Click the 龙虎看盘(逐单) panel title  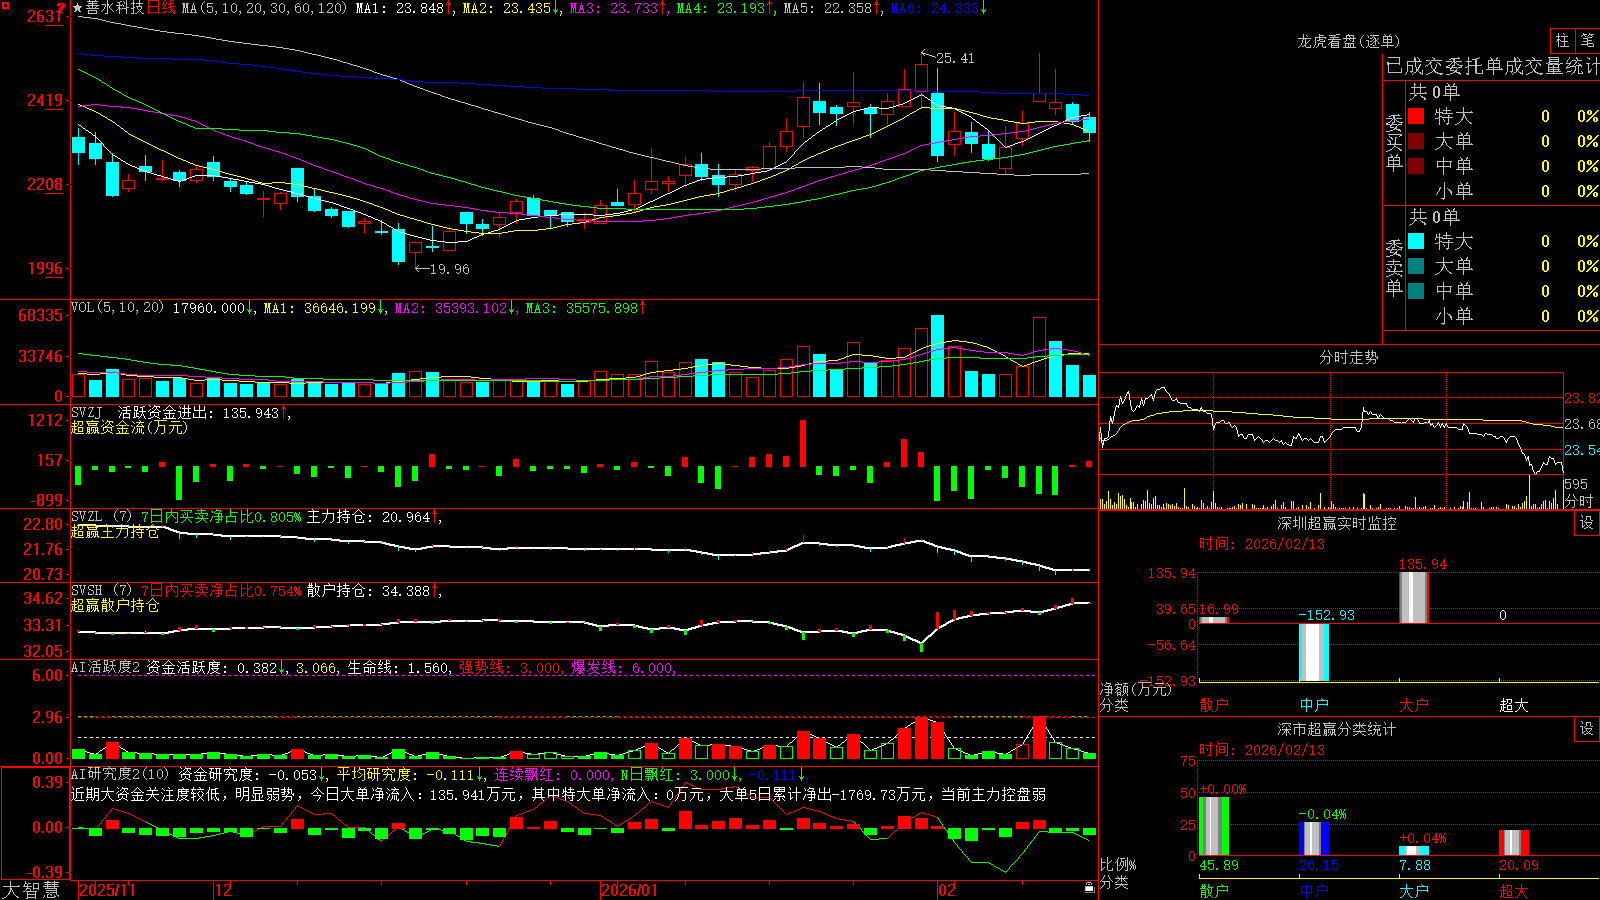1348,41
